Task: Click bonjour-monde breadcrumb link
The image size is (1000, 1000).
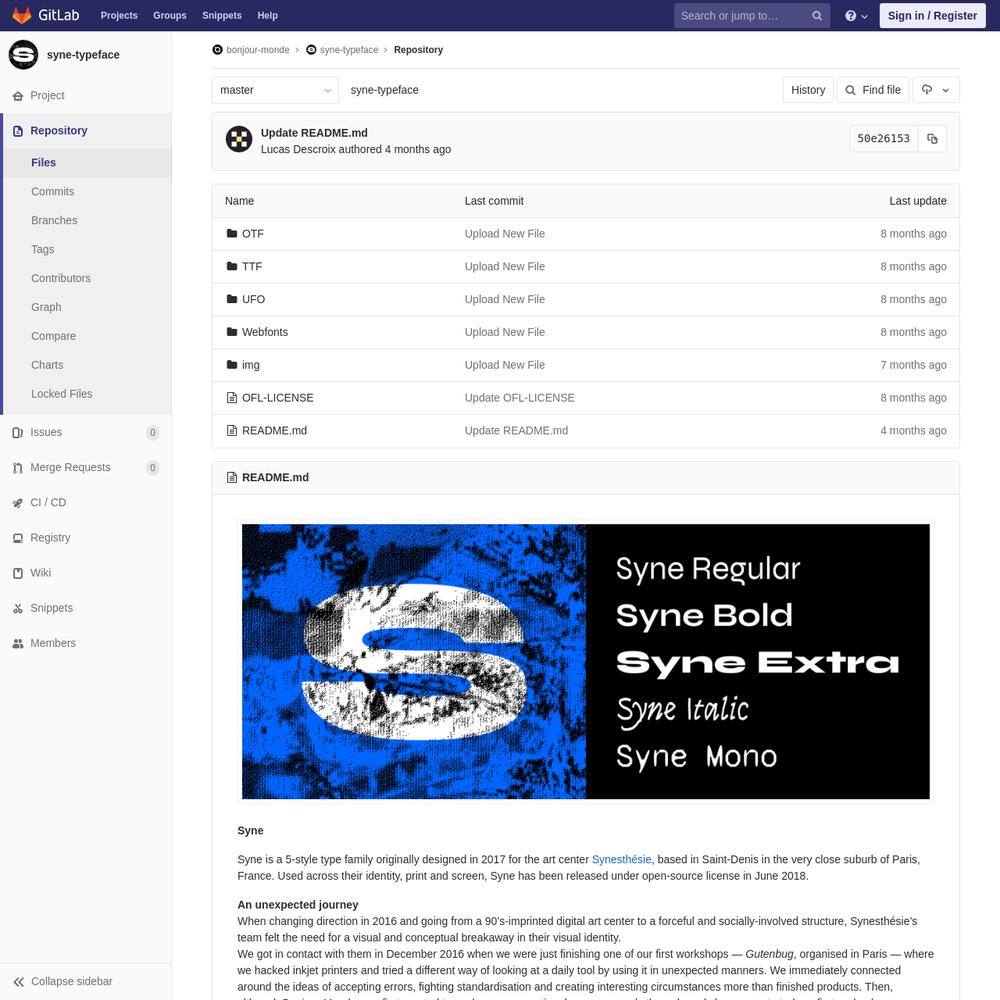Action: coord(258,50)
